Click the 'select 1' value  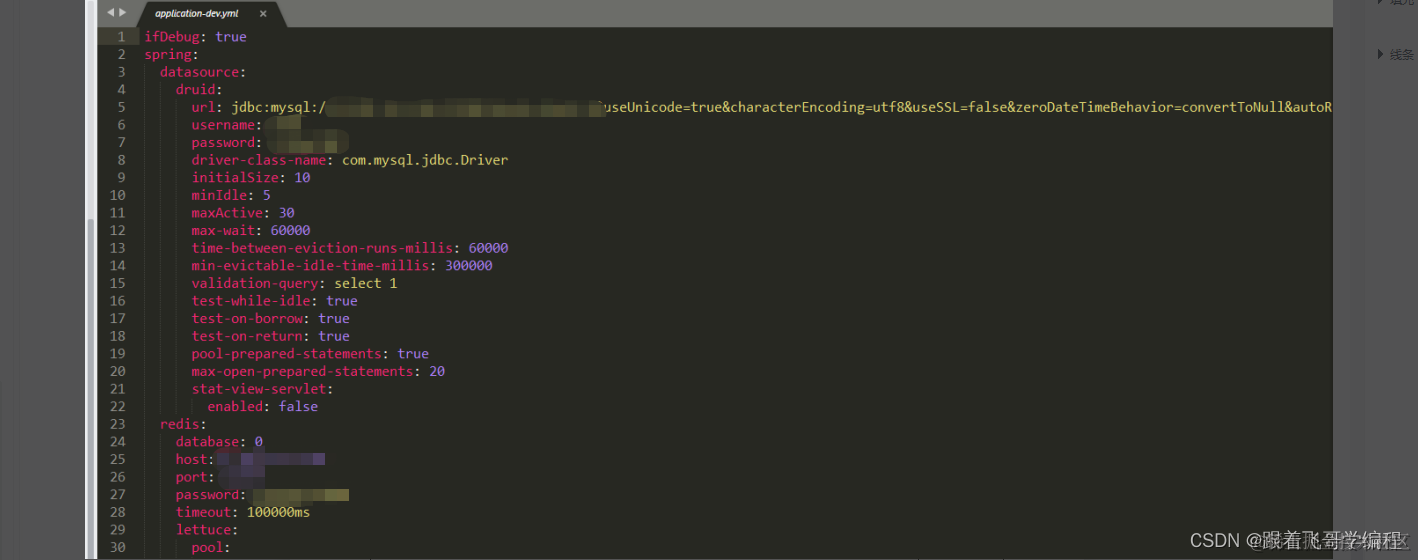tap(366, 283)
